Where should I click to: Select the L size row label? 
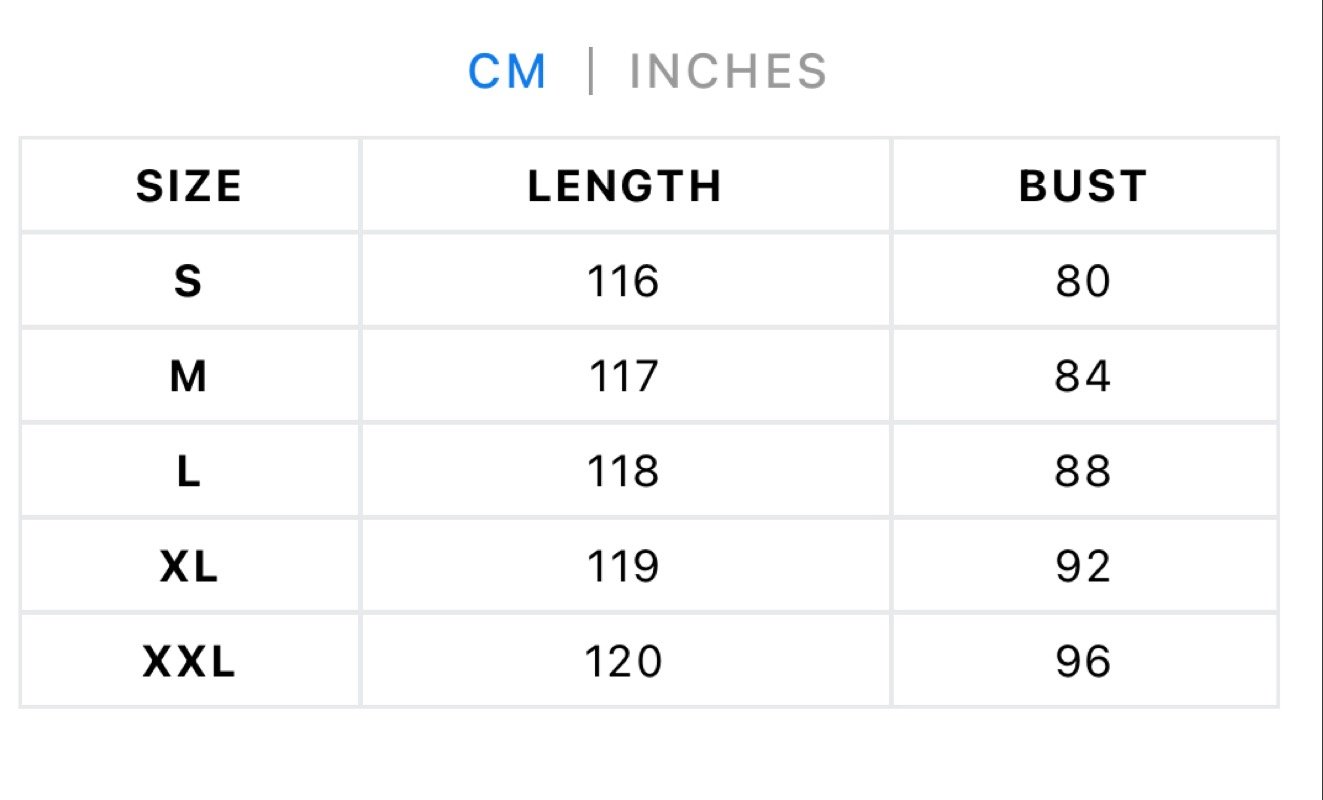point(189,471)
